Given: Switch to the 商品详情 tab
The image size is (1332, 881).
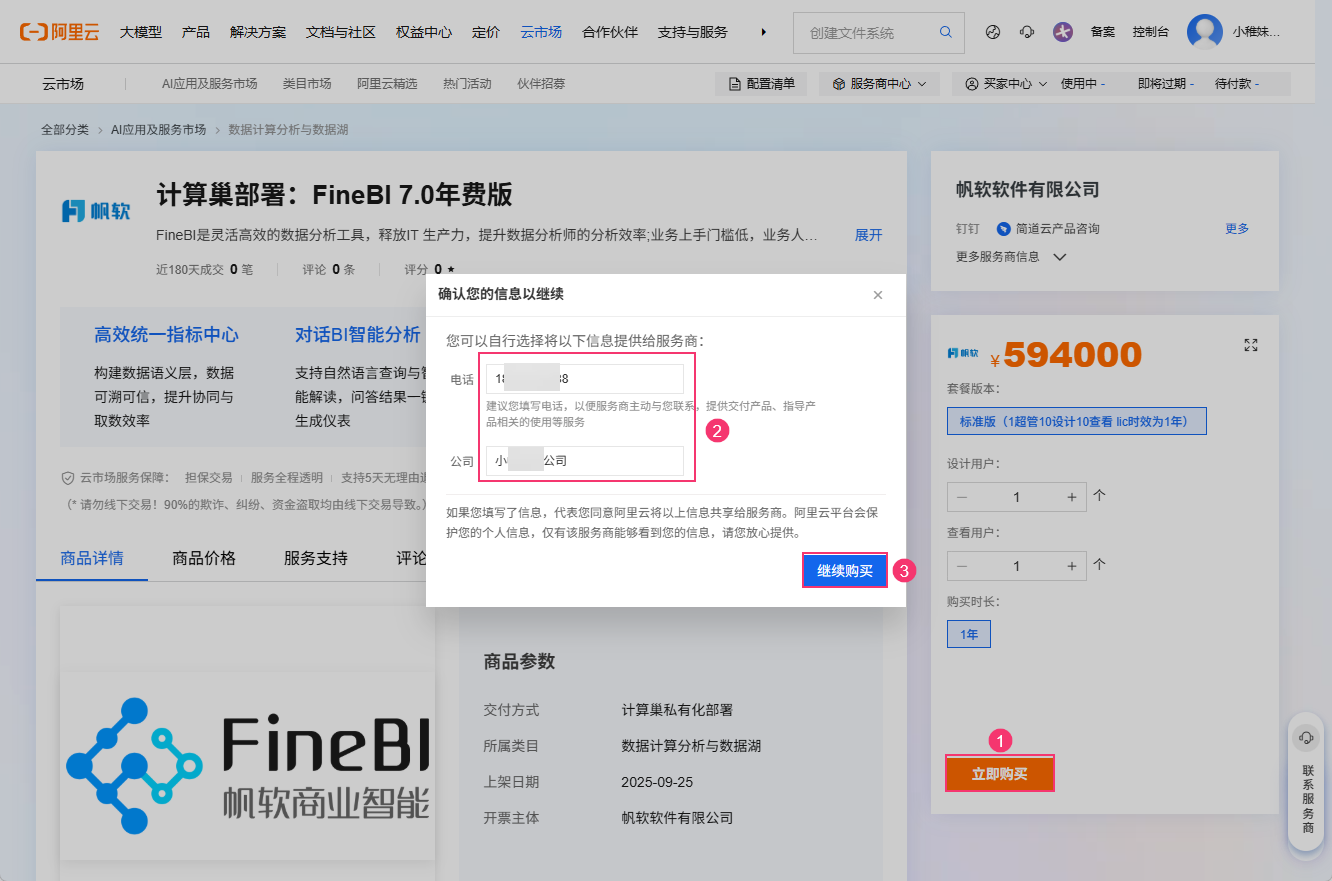Looking at the screenshot, I should 92,558.
